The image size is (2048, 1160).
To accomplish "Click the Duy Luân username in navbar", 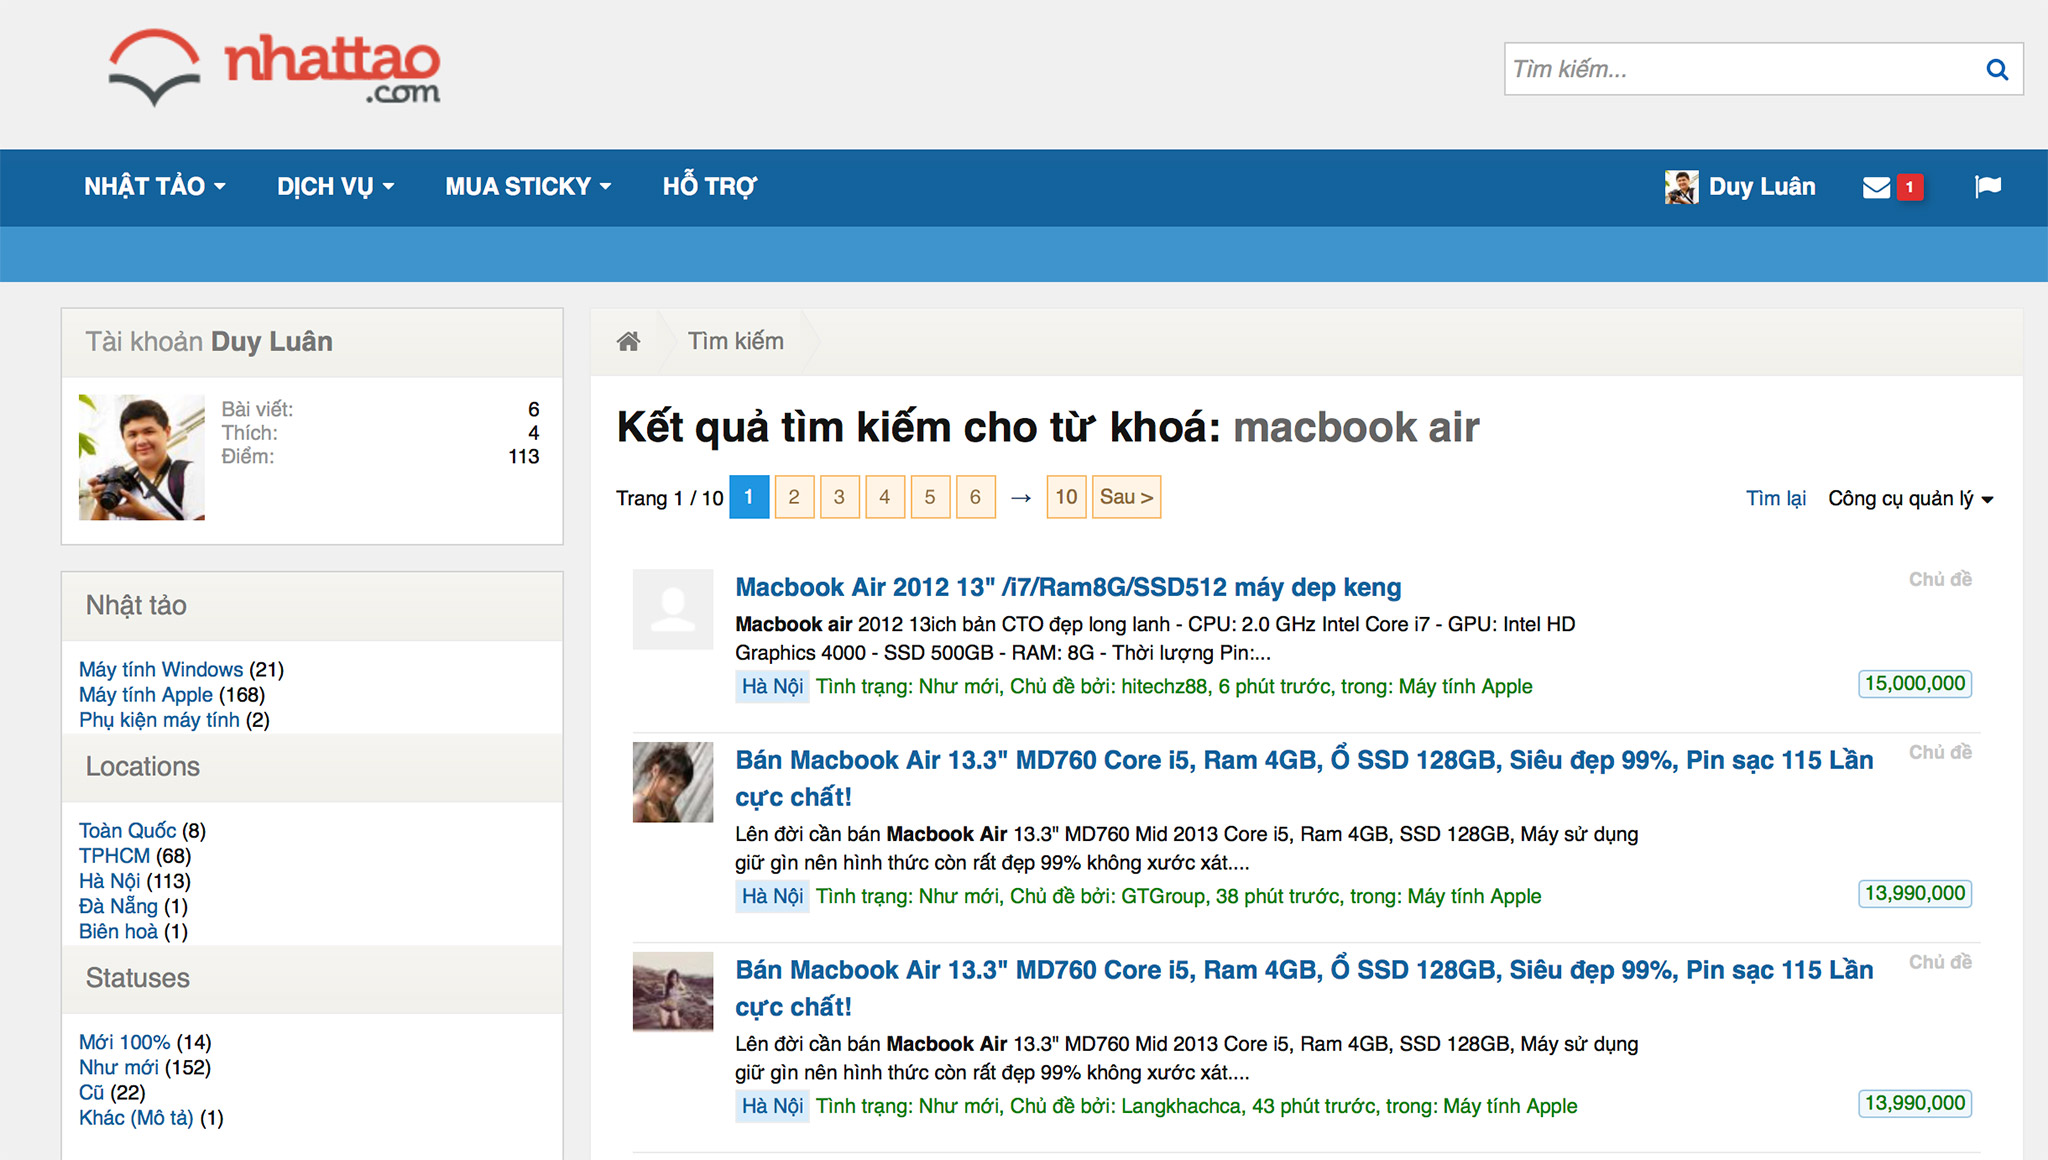I will (1762, 187).
